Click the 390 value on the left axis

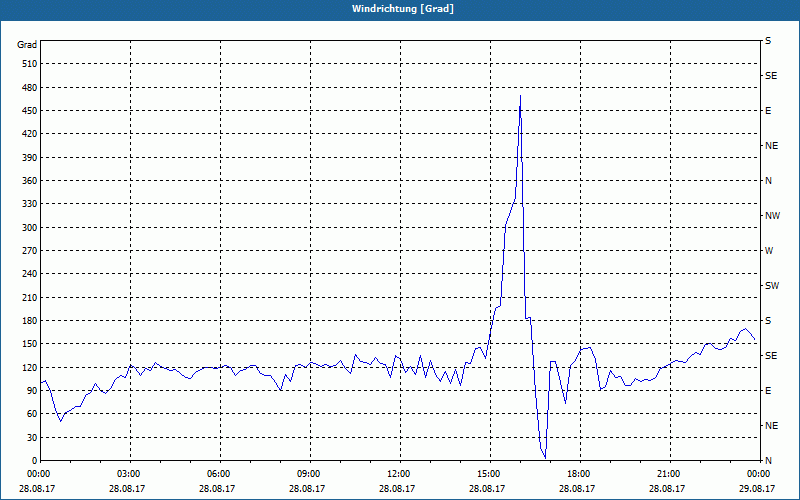(30, 157)
